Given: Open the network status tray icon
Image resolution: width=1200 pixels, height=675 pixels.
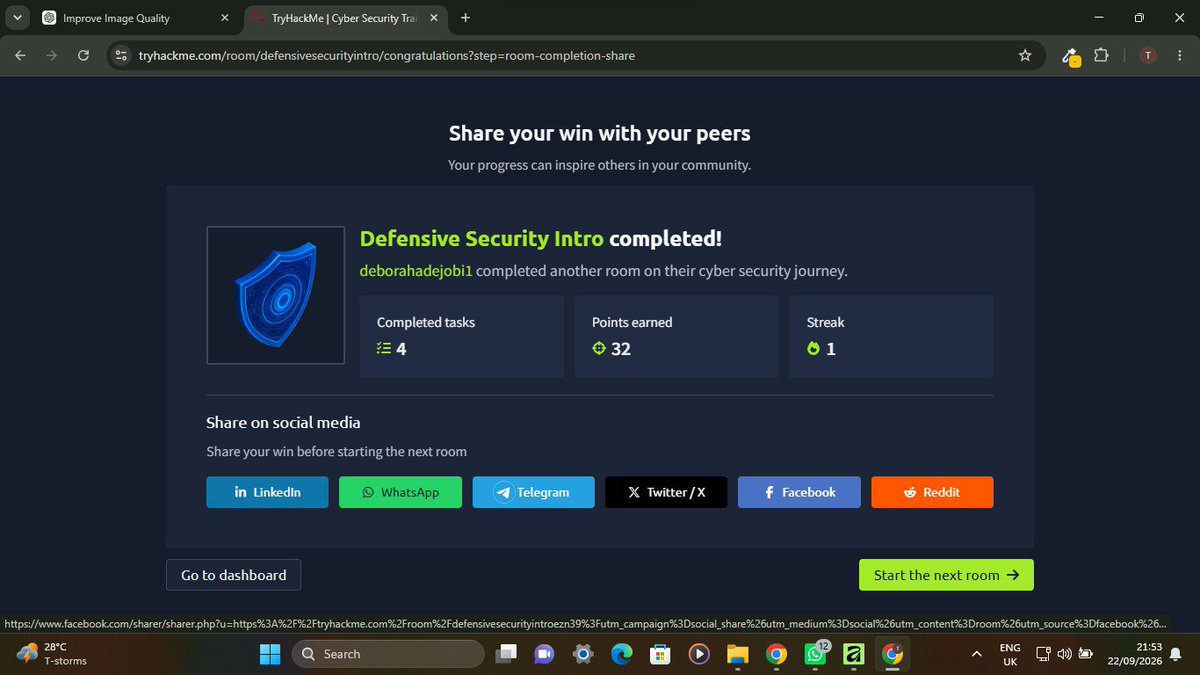Looking at the screenshot, I should coord(1043,654).
